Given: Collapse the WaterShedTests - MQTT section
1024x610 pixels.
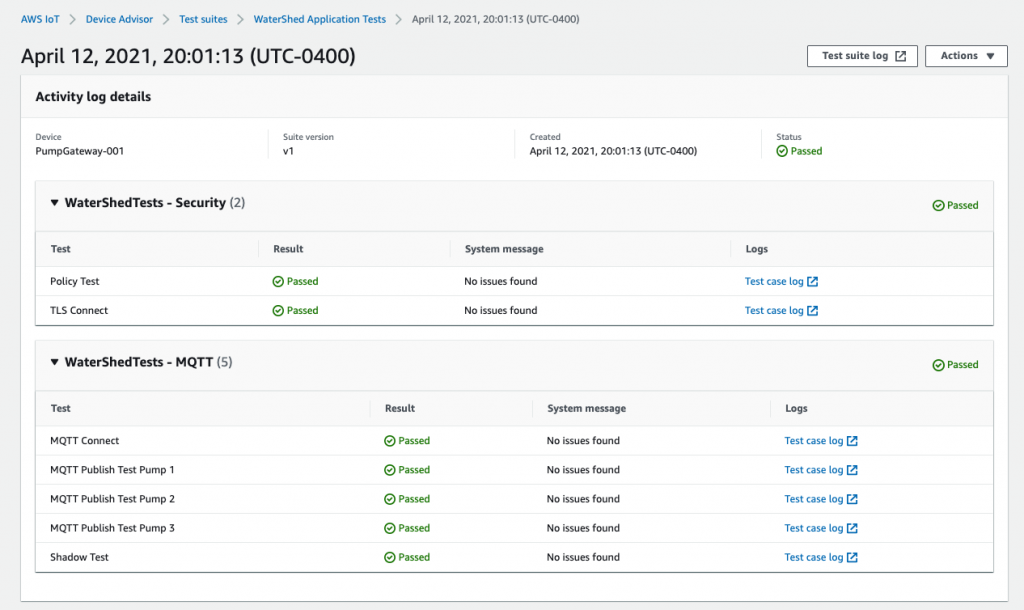Looking at the screenshot, I should (55, 362).
